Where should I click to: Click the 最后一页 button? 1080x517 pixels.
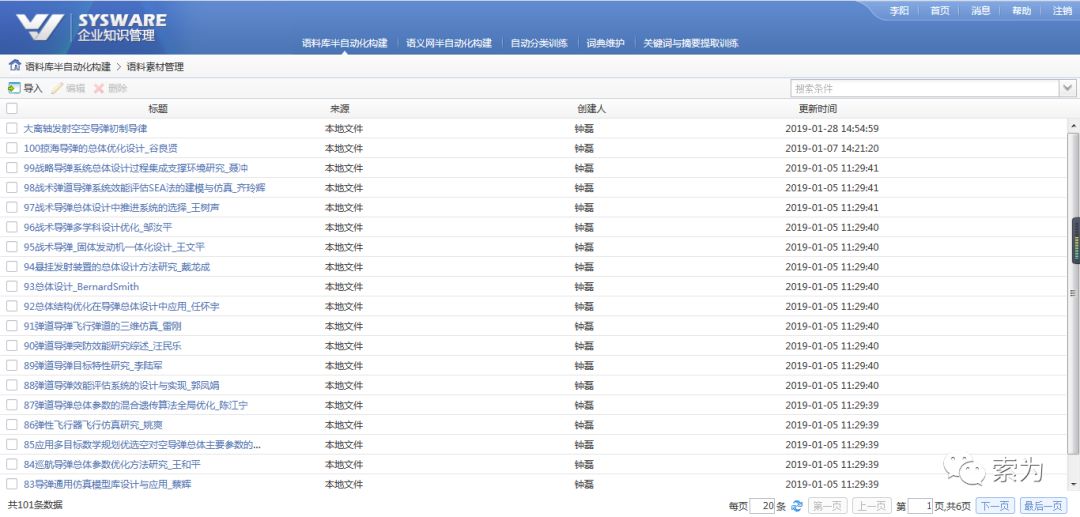coord(1043,506)
